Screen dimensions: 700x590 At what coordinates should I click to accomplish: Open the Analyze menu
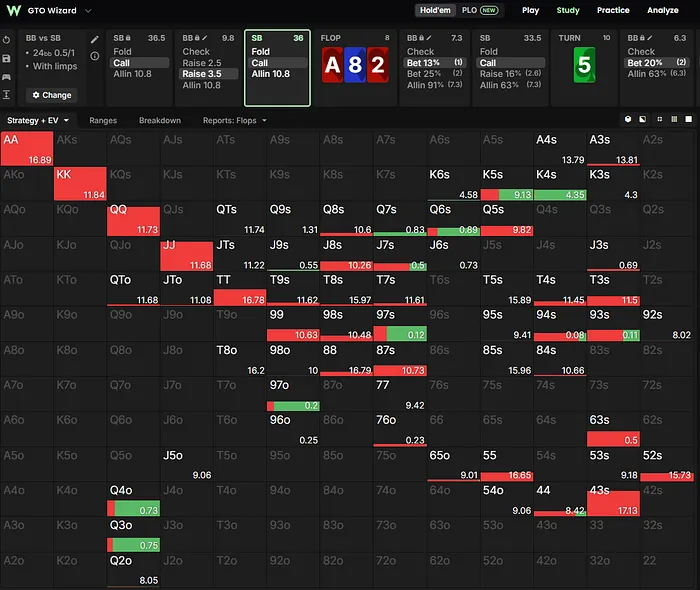tap(662, 10)
